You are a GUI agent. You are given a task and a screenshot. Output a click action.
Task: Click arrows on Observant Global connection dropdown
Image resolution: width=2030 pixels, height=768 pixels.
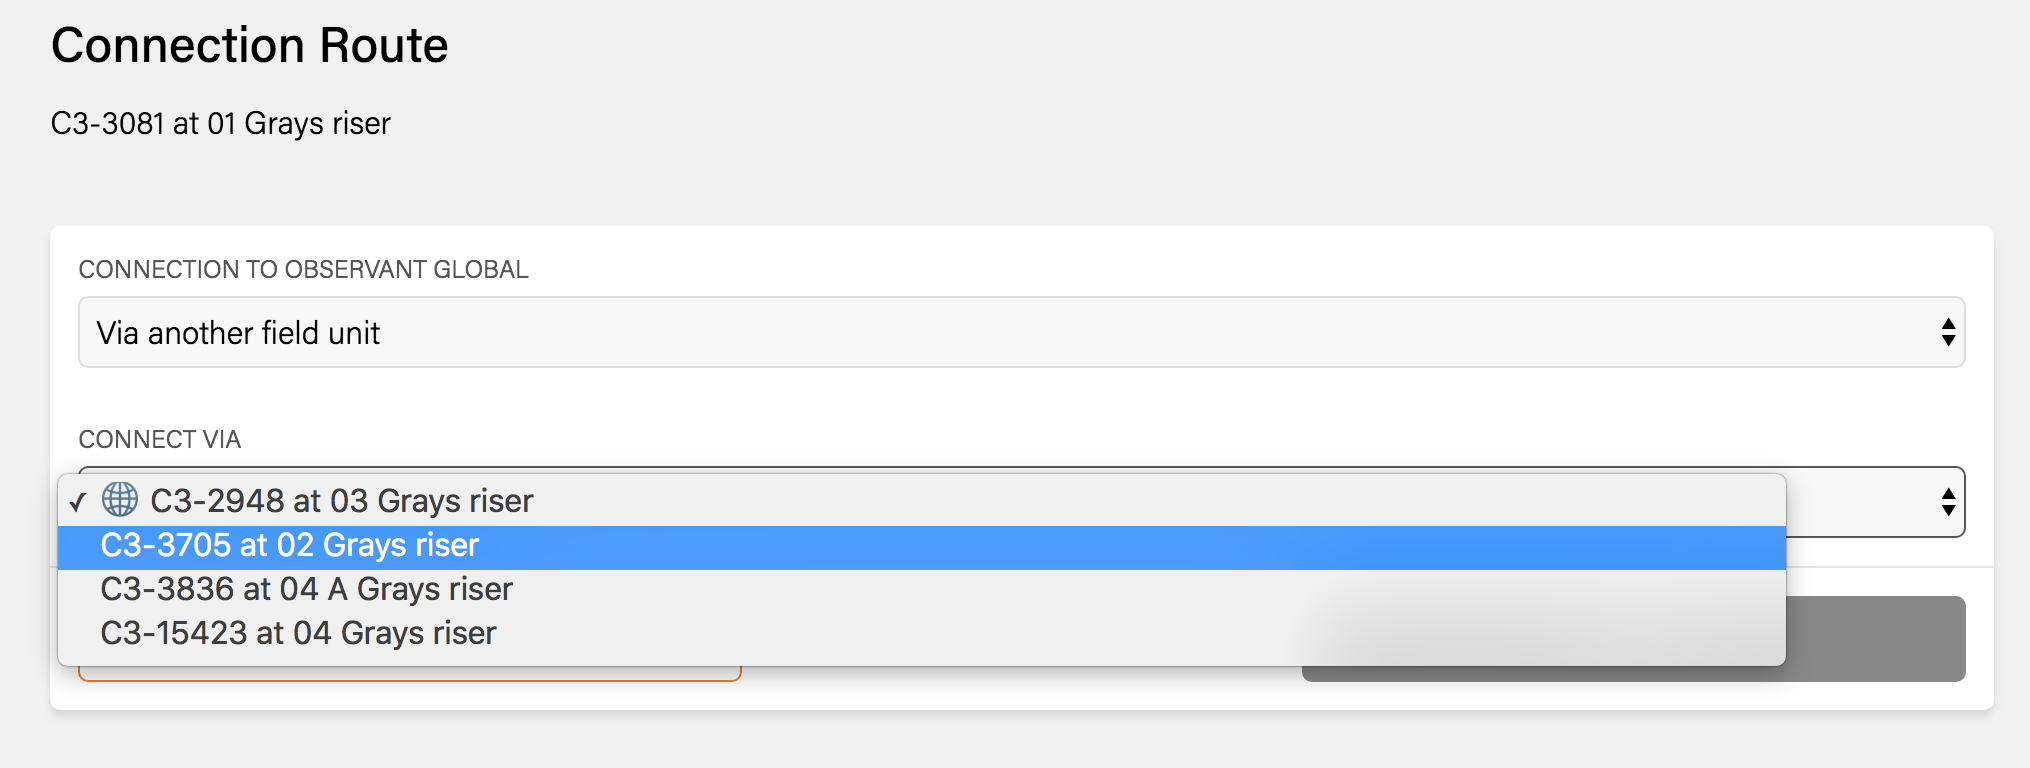point(1948,333)
